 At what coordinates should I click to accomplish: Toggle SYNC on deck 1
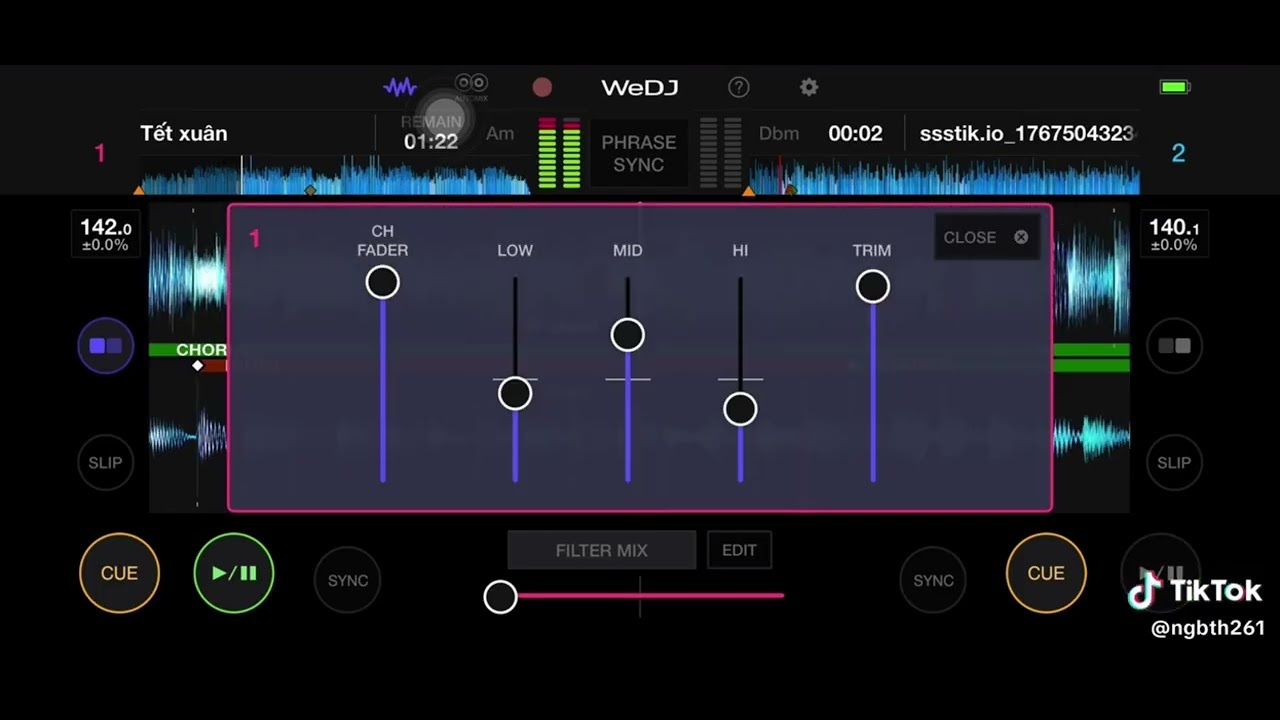(348, 580)
